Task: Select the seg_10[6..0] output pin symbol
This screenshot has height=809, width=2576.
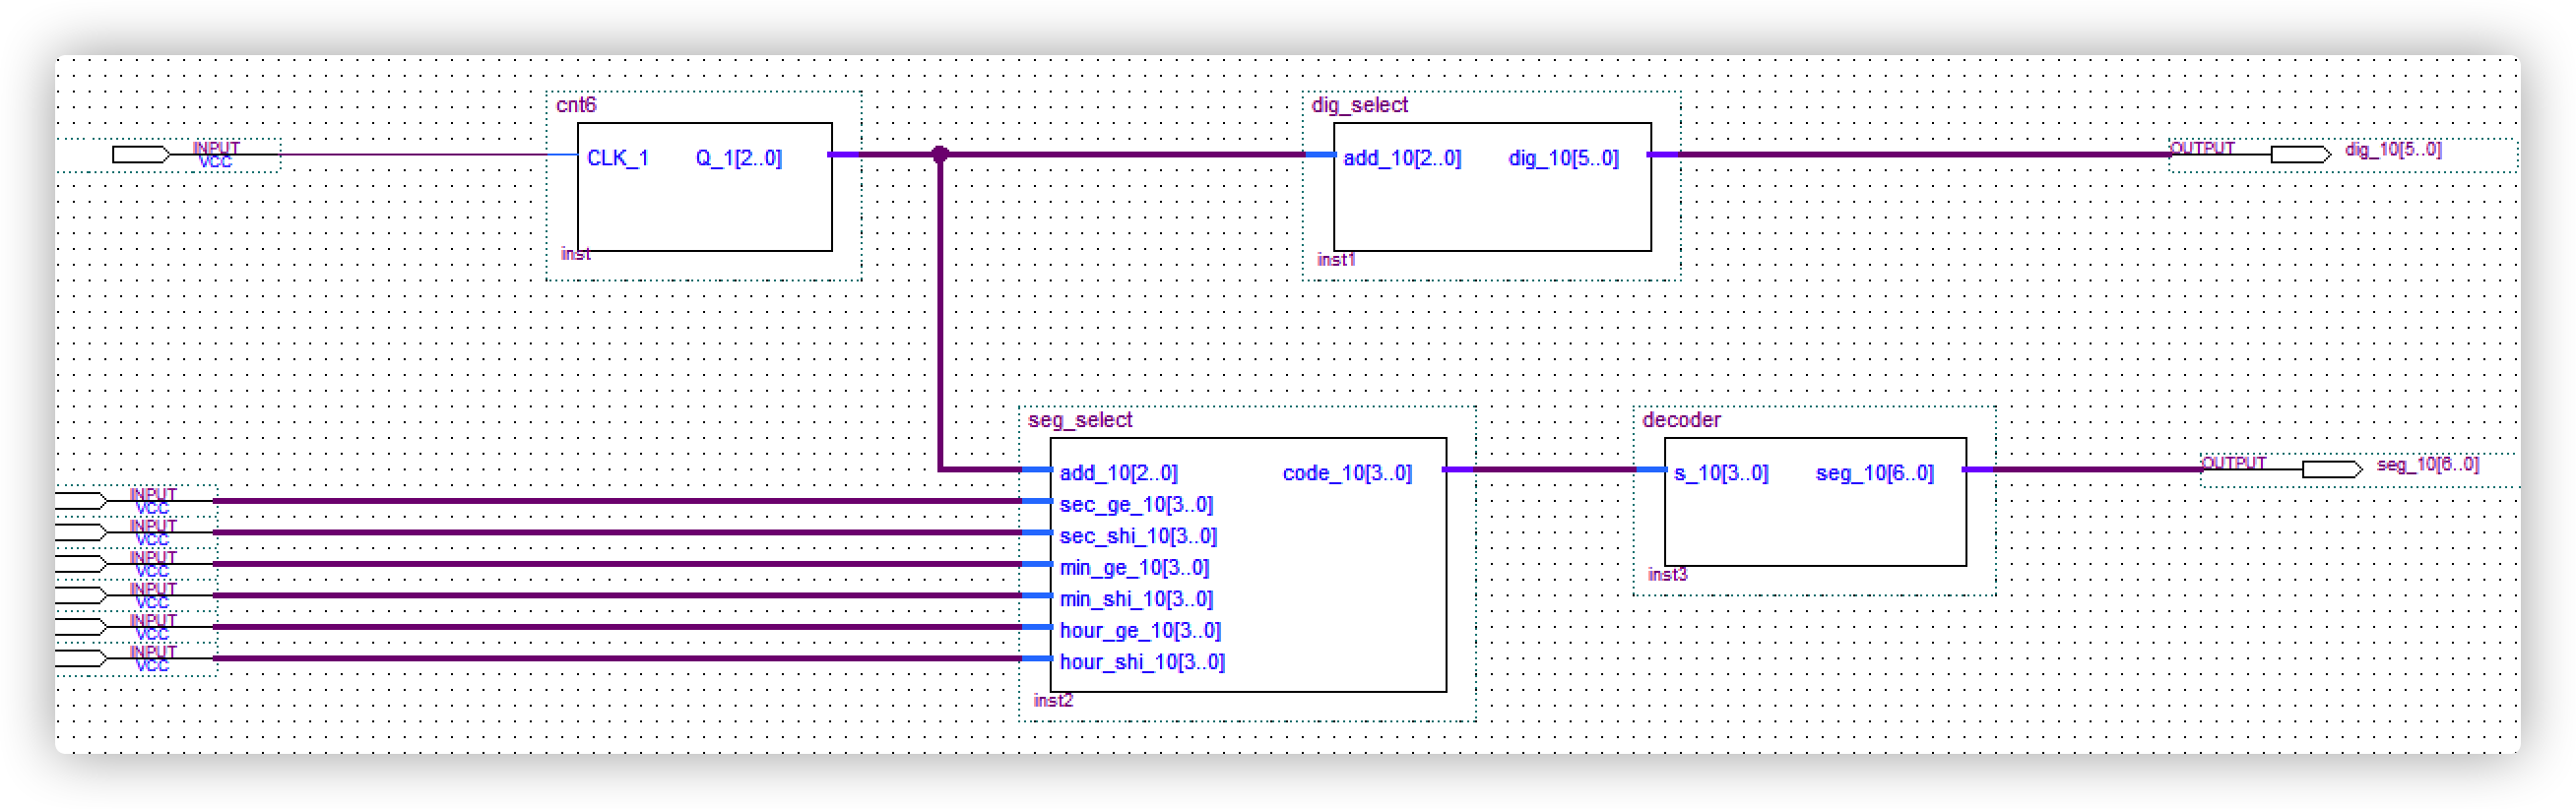Action: click(2331, 469)
